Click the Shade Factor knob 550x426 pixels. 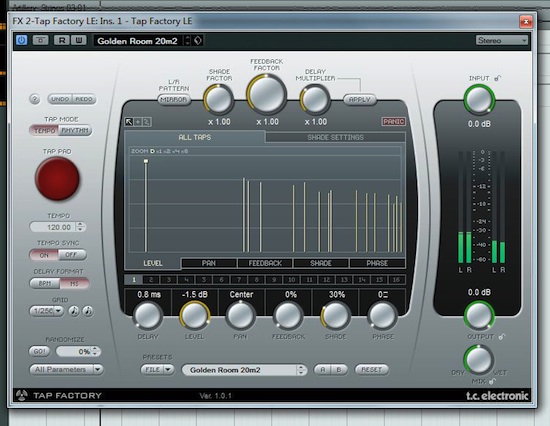pos(219,99)
